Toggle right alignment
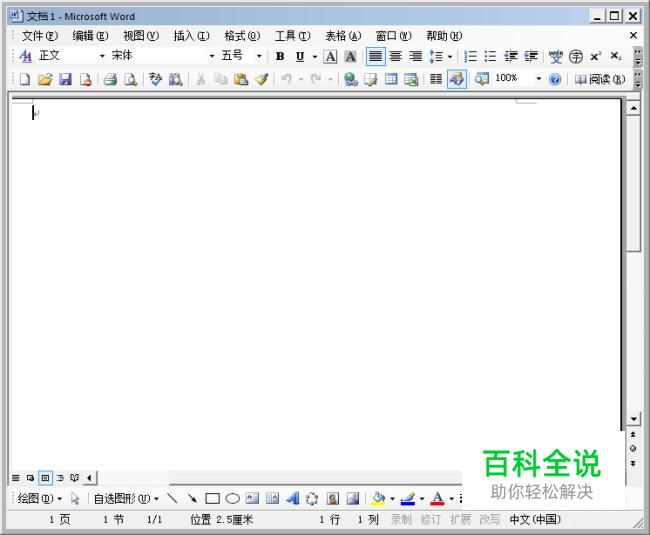 coord(415,56)
